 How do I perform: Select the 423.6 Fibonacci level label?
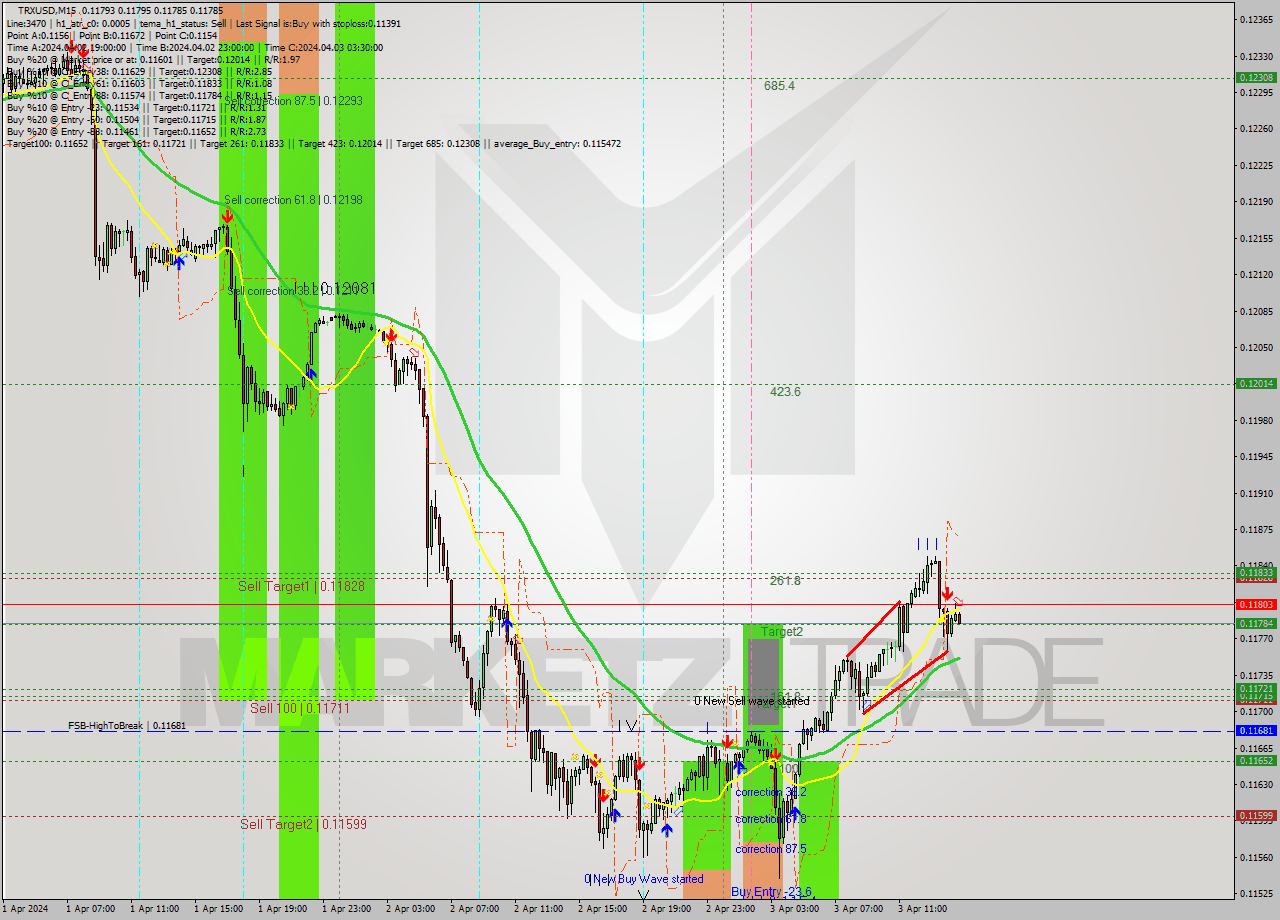(x=785, y=392)
